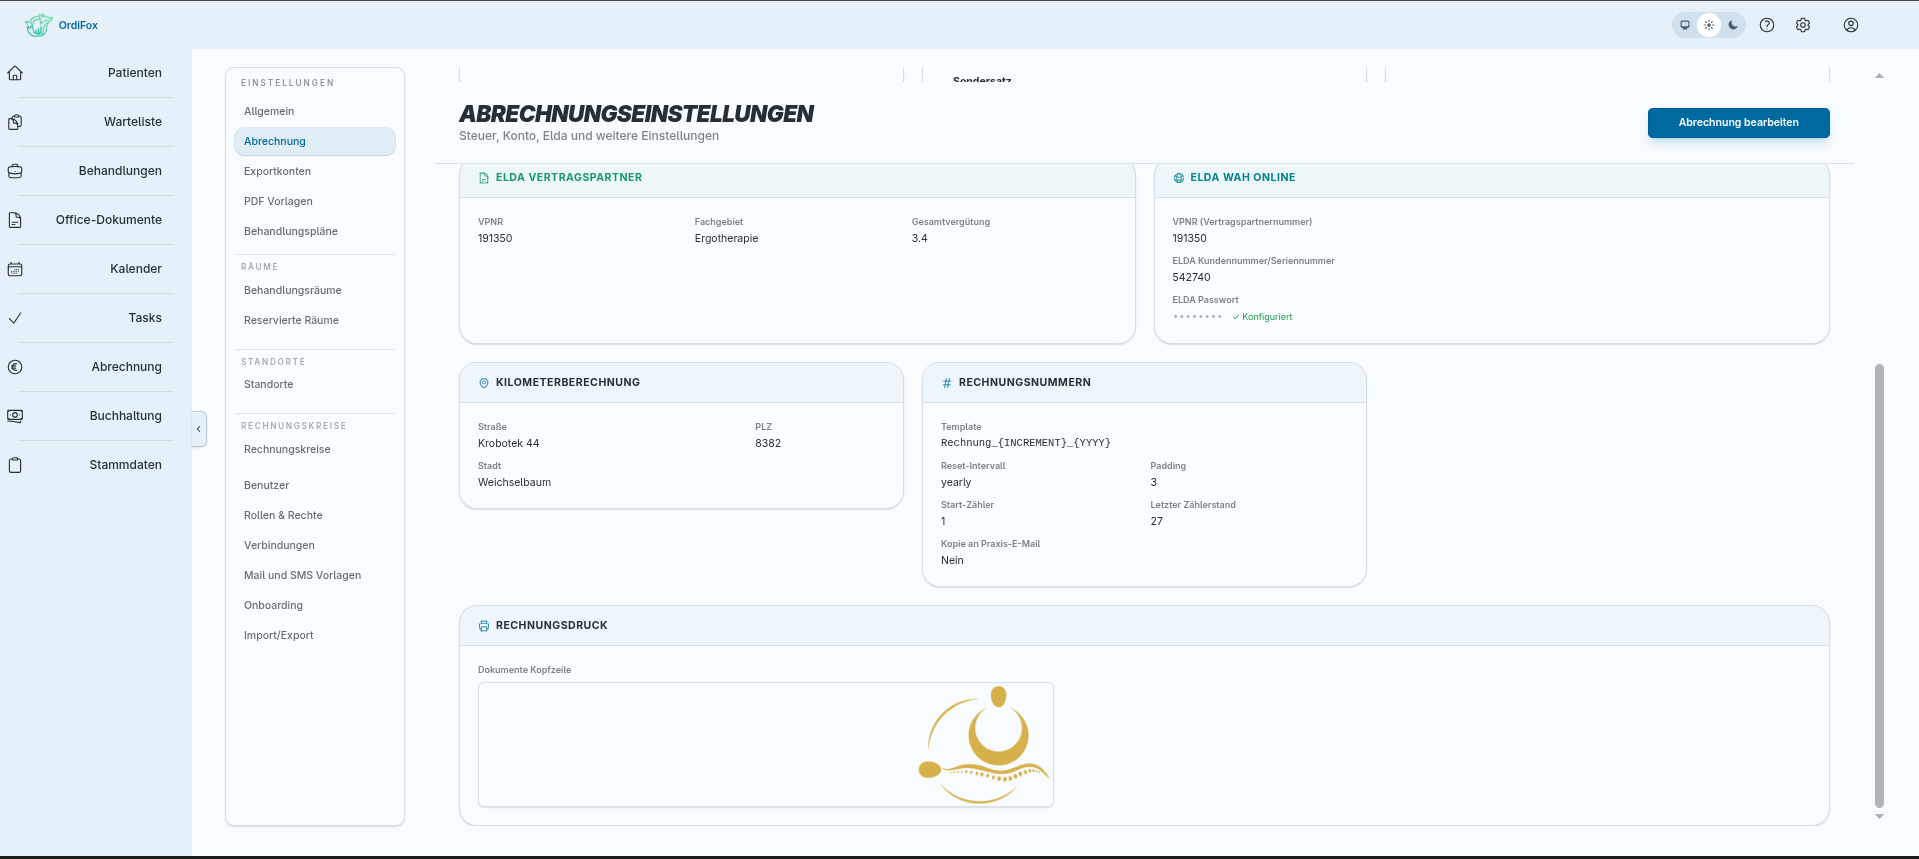Click Kalender calendar icon

(x=15, y=269)
